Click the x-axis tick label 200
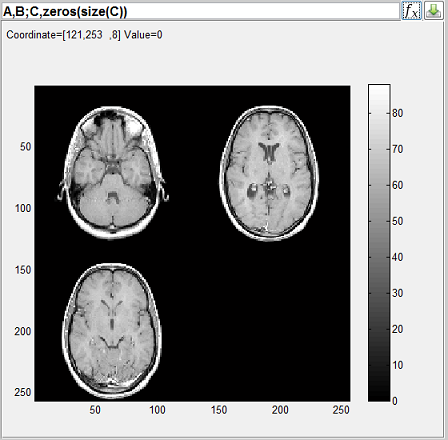This screenshot has height=440, width=448. (280, 410)
